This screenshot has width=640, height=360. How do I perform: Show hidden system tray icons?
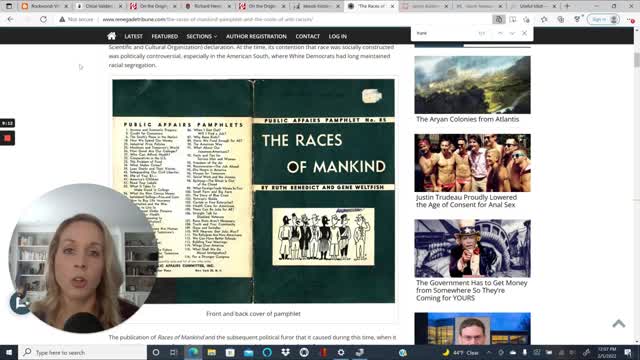[x=489, y=352]
